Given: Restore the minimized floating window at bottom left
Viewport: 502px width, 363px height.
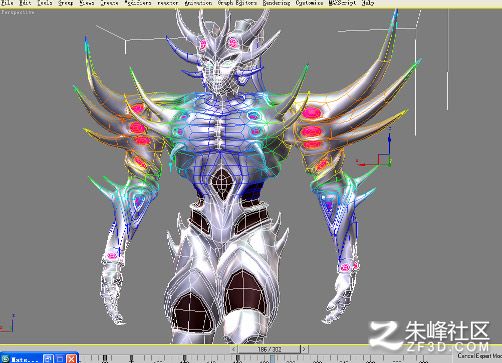Looking at the screenshot, I should [x=48, y=359].
